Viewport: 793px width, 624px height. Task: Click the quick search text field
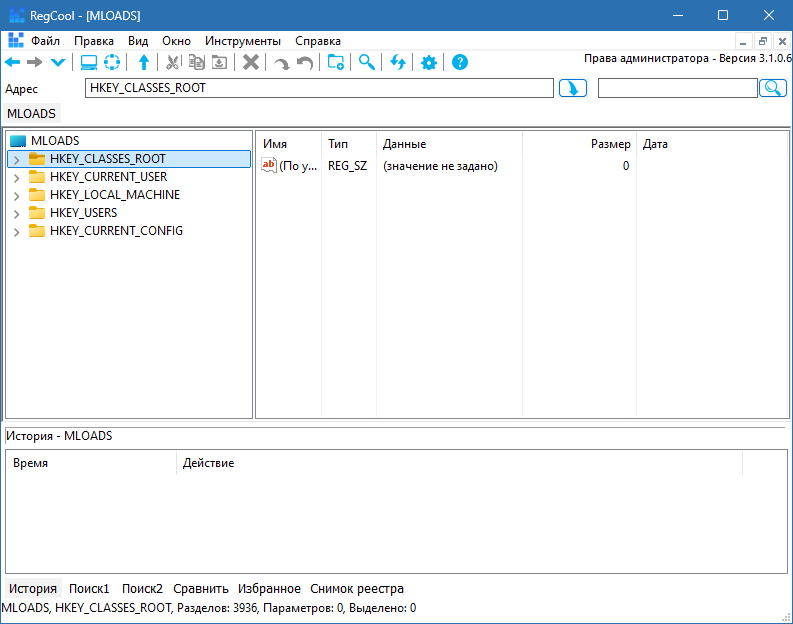678,88
